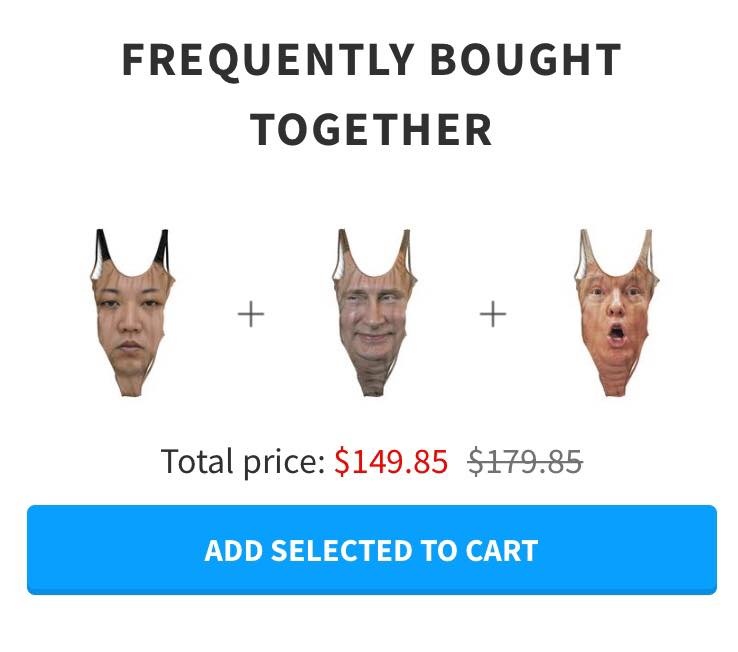Click the Frequently Bought Together heading

372,94
